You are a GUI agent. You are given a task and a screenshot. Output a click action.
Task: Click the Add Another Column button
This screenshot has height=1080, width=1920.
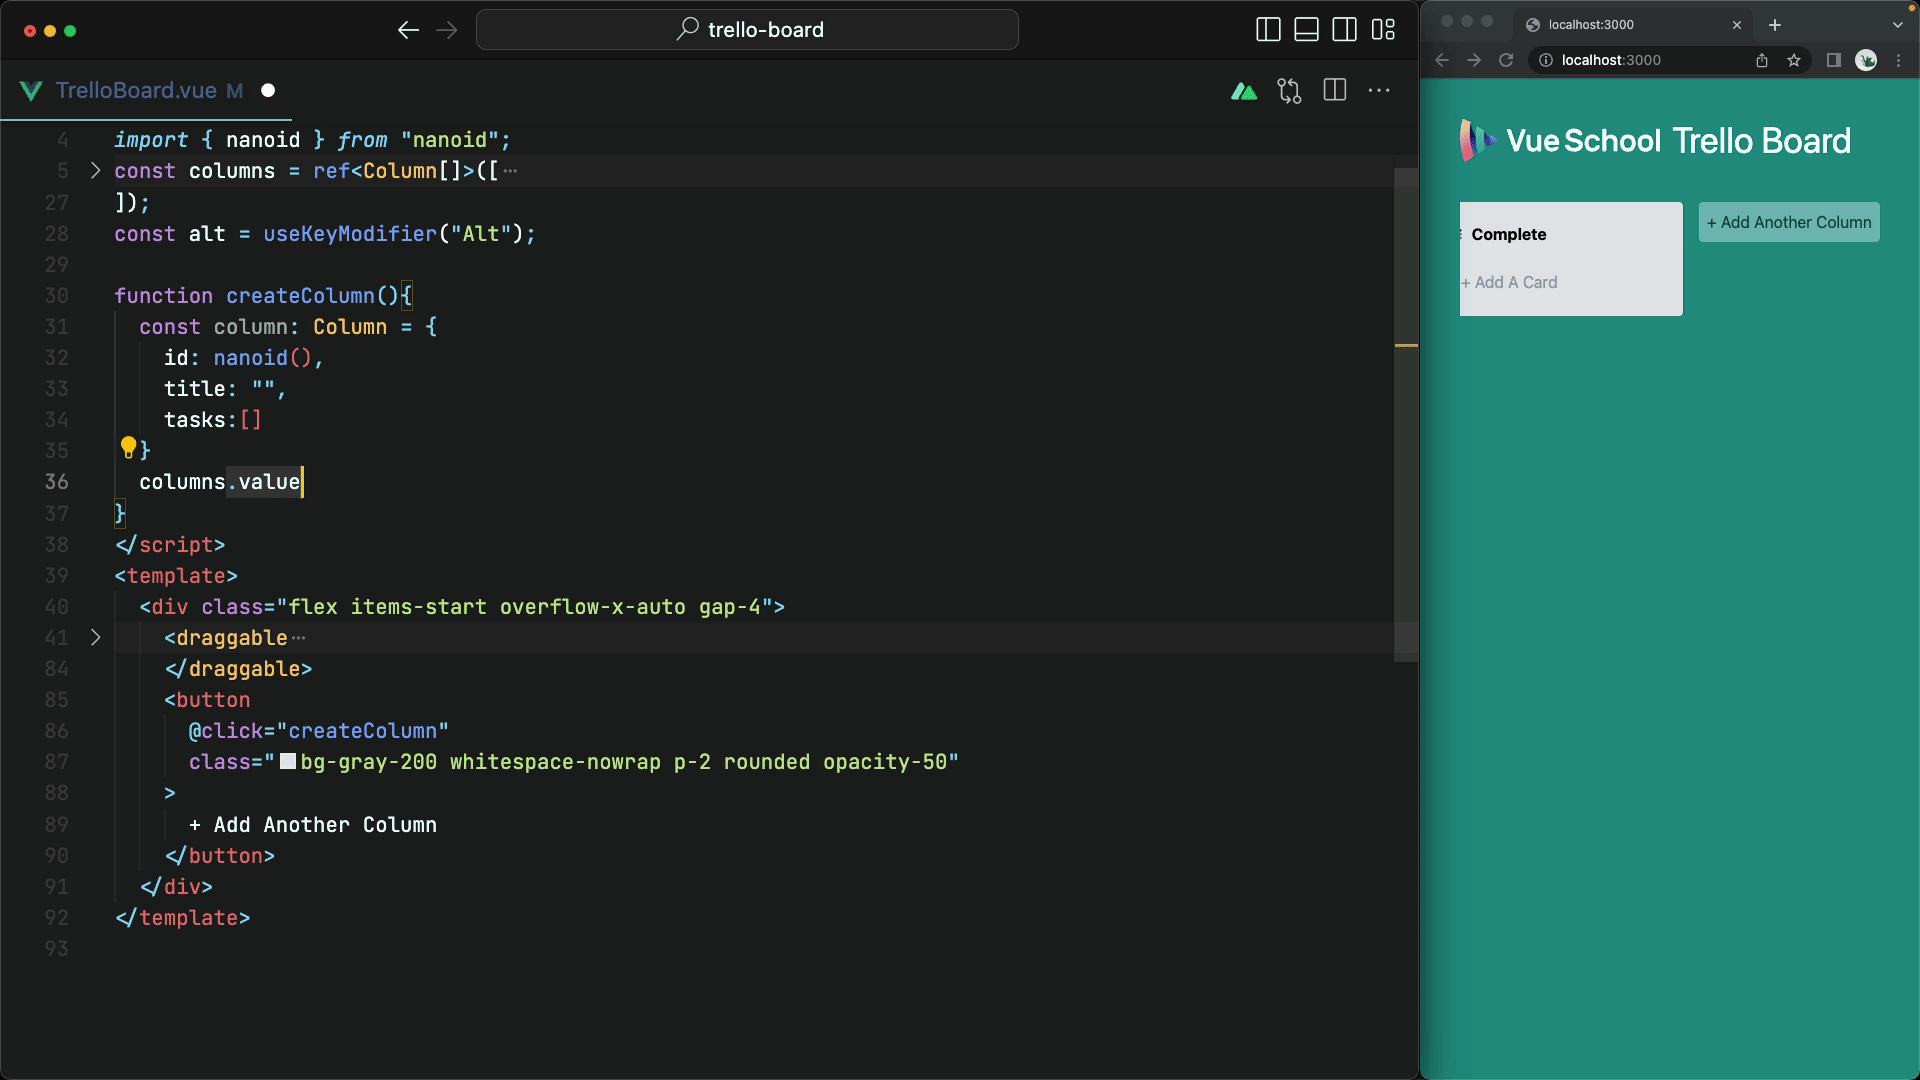(x=1788, y=222)
